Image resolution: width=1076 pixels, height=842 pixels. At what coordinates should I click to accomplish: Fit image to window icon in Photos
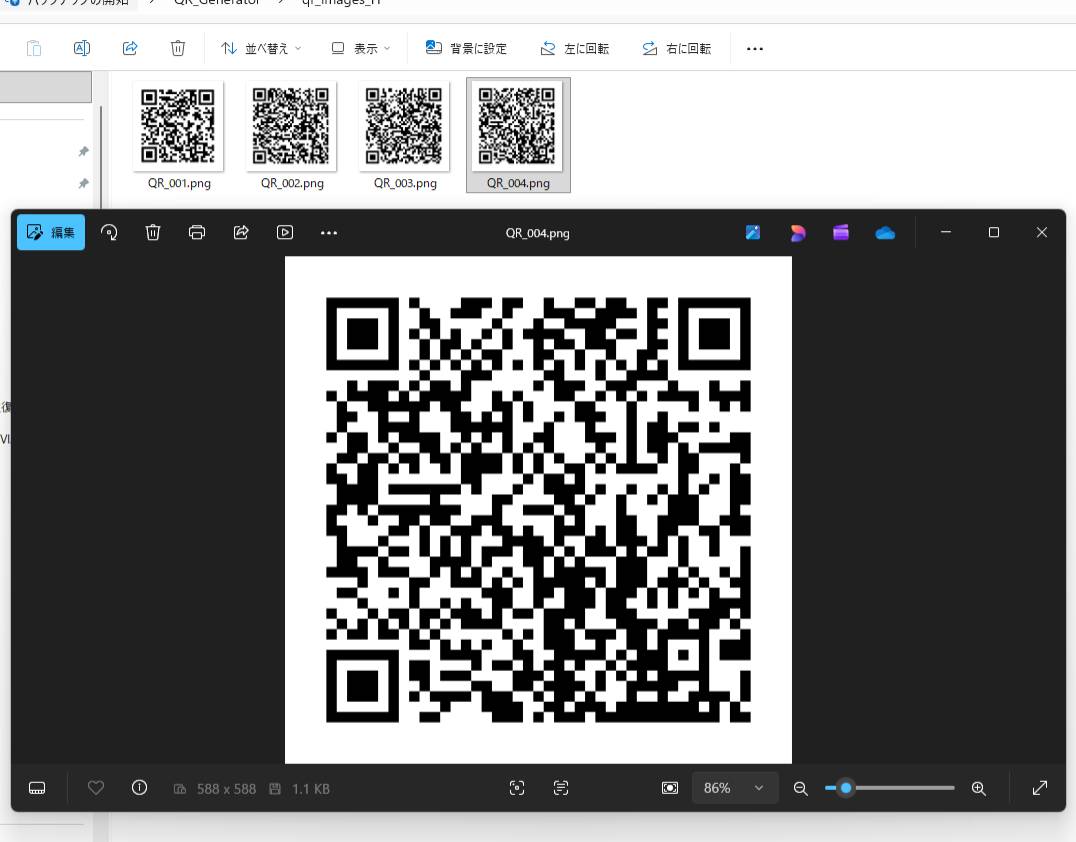click(670, 788)
